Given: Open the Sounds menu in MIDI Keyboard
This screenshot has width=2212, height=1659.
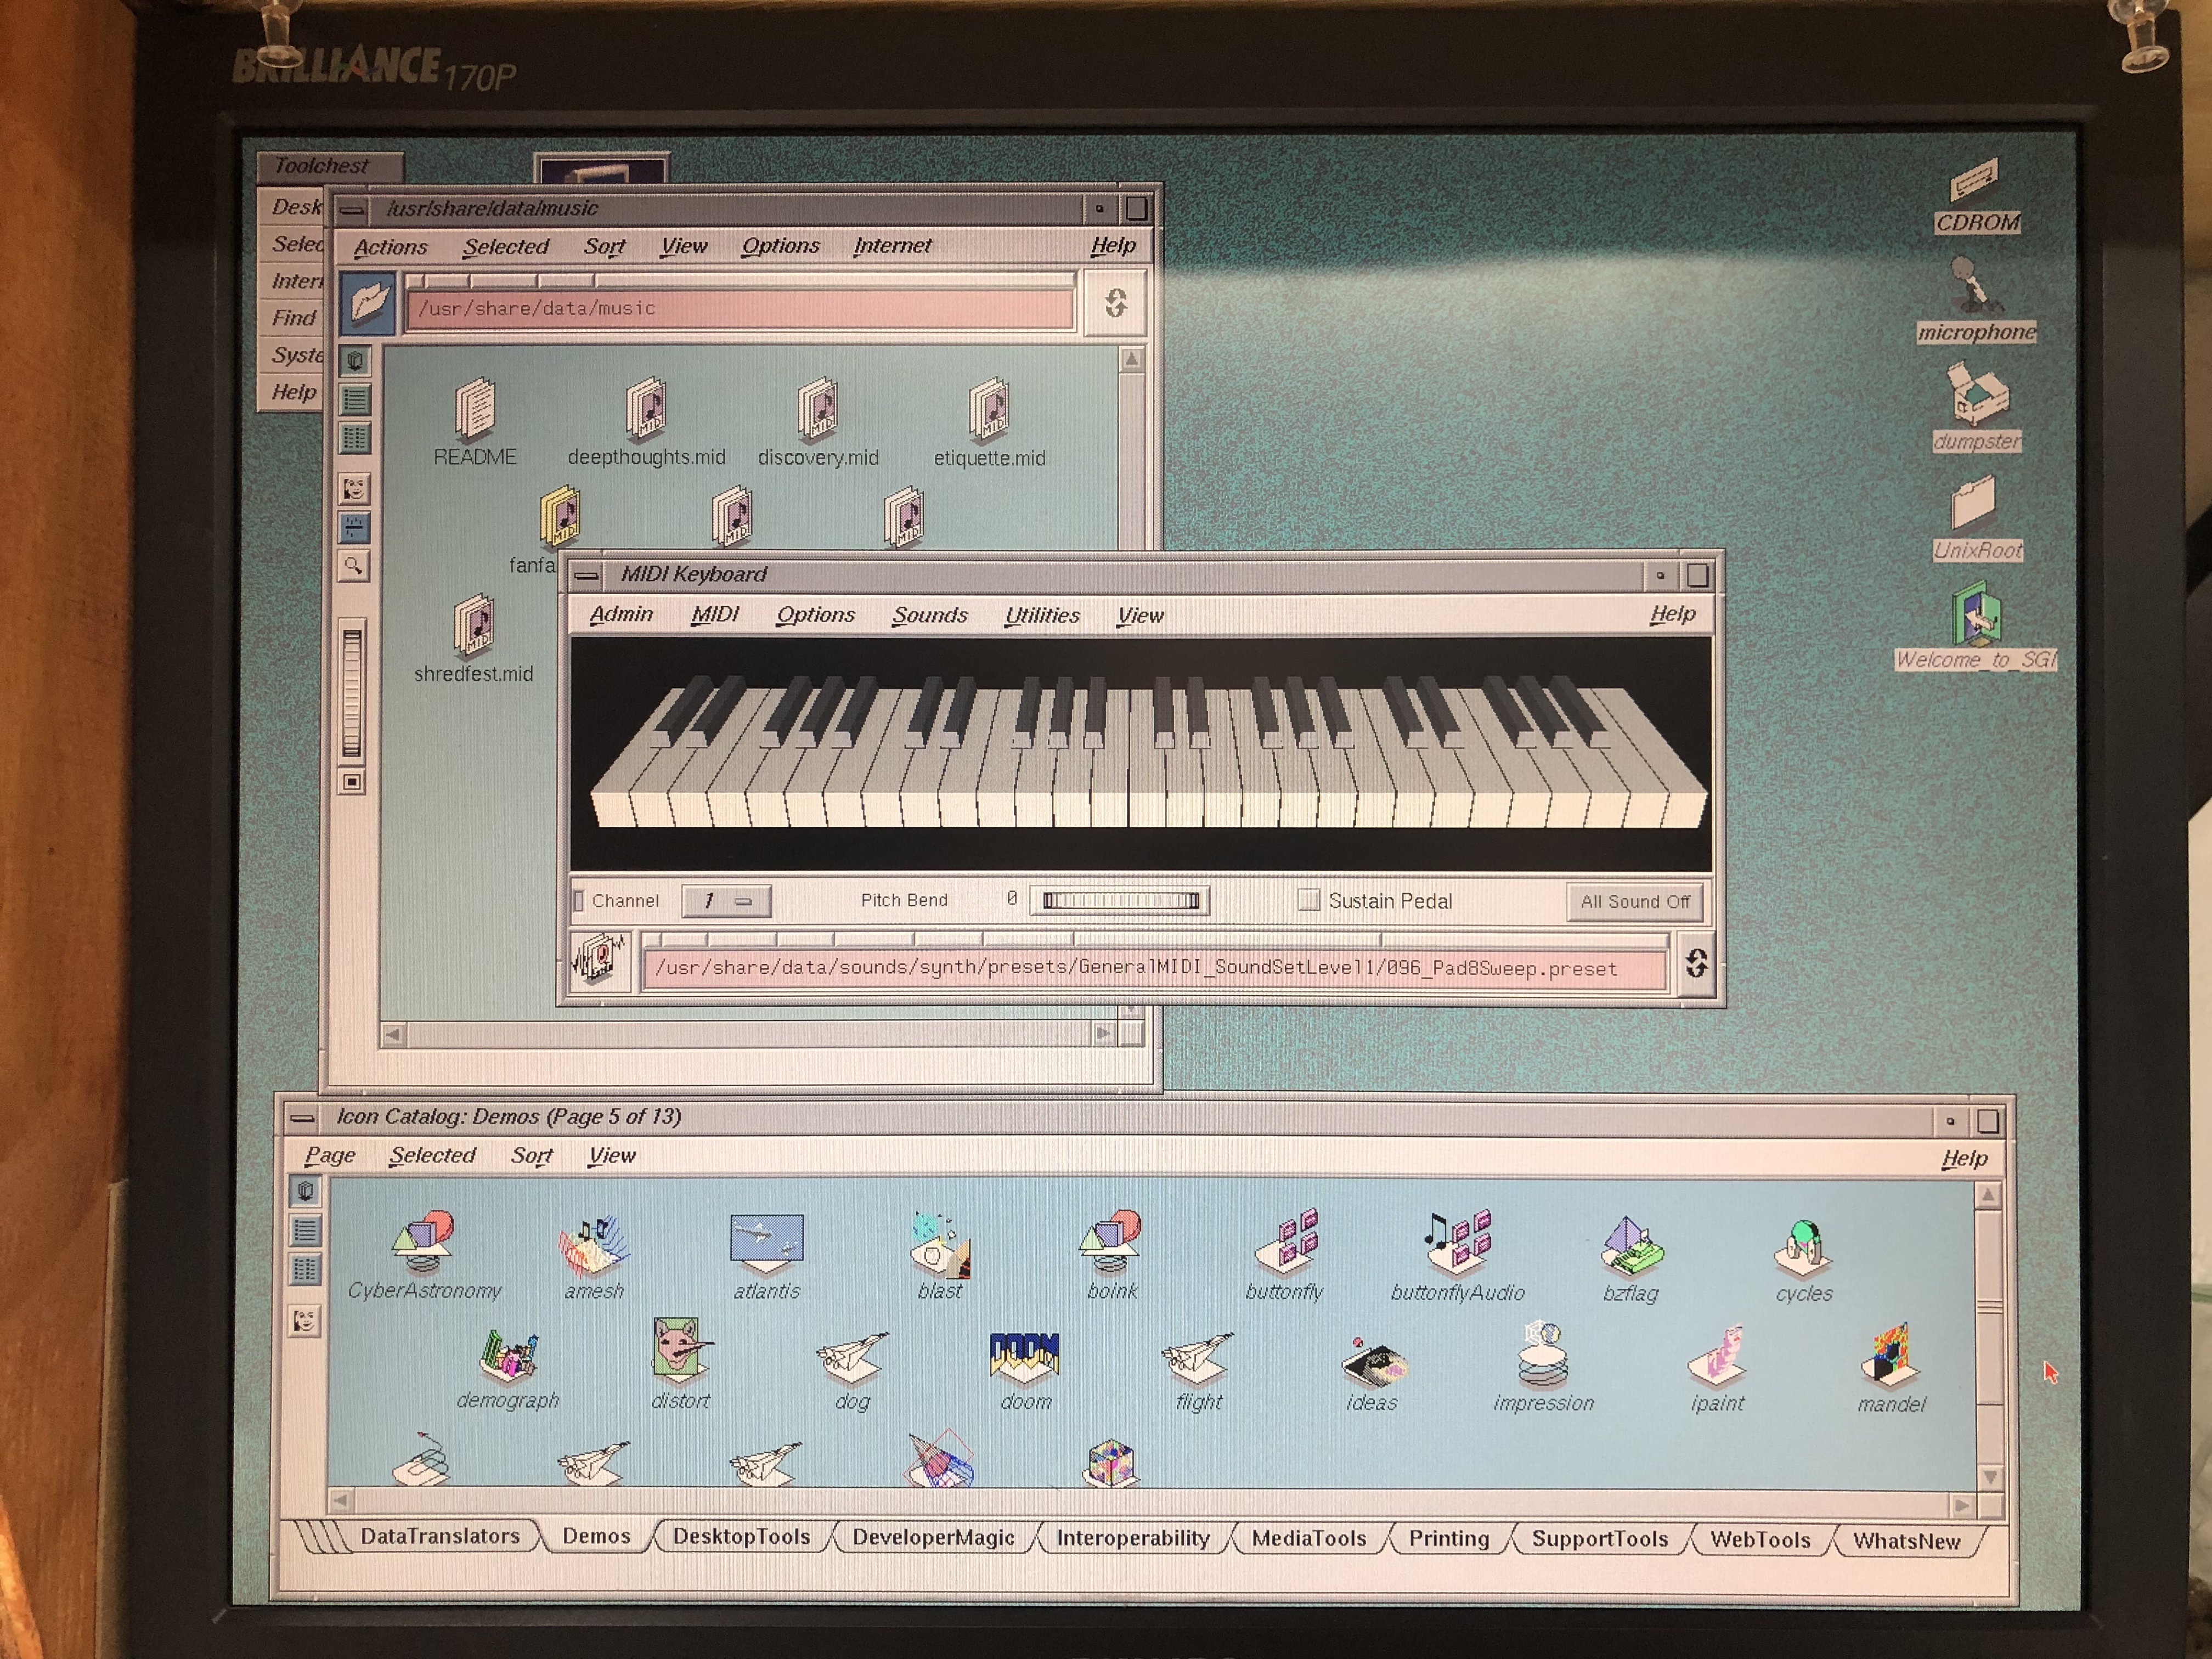Looking at the screenshot, I should pos(929,615).
